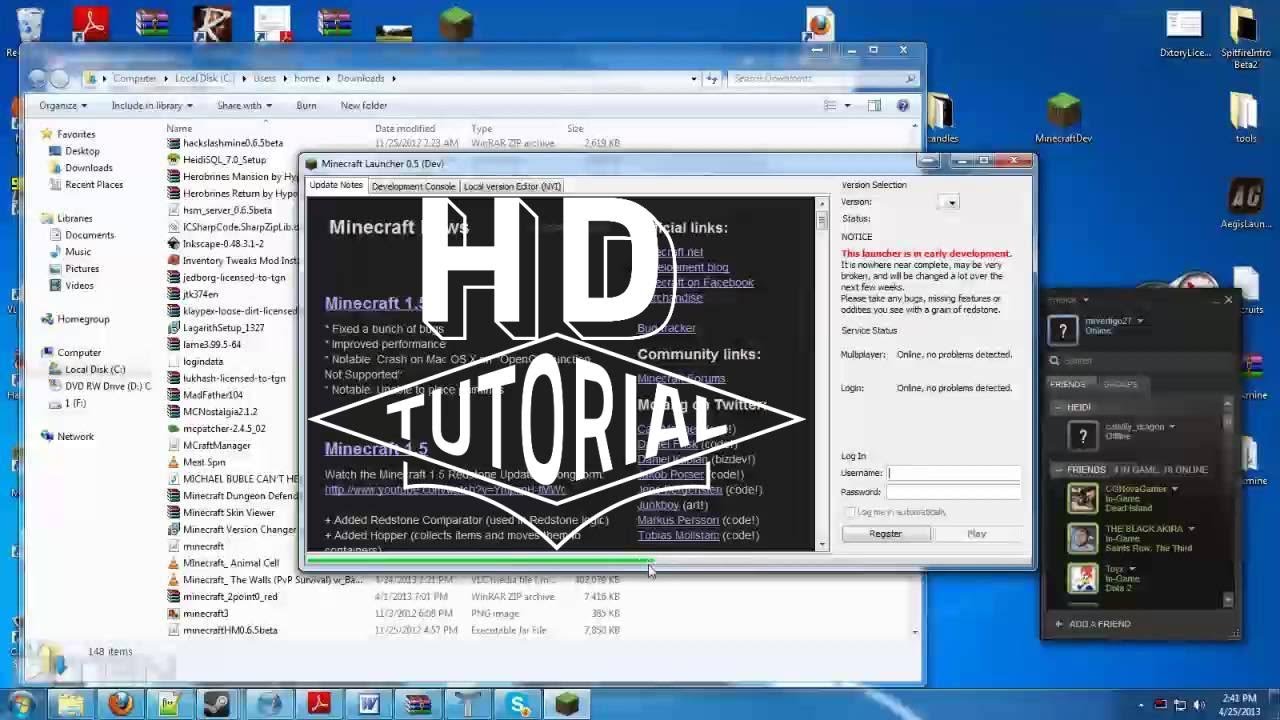Viewport: 1280px width, 720px height.
Task: Open the AegisLauncher desktop icon
Action: (x=1245, y=203)
